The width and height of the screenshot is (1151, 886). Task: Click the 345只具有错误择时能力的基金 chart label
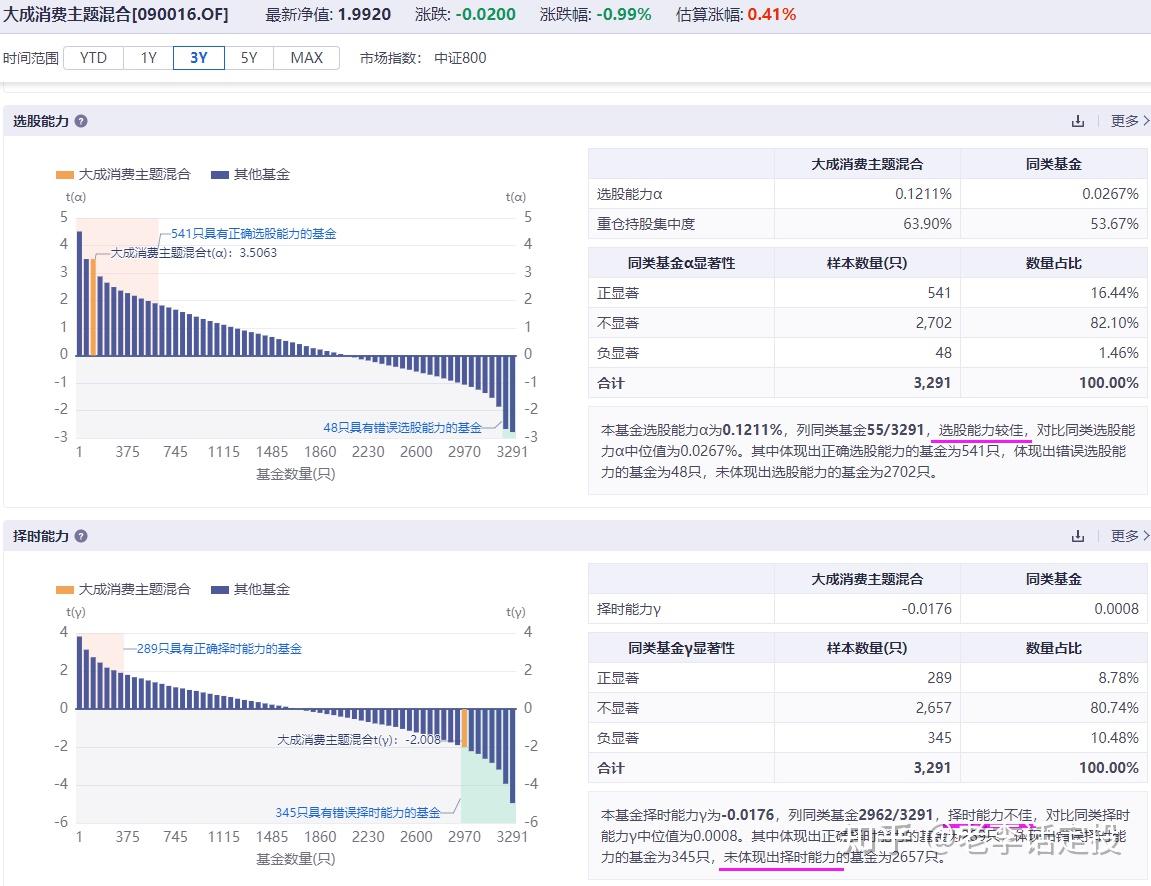pyautogui.click(x=358, y=813)
